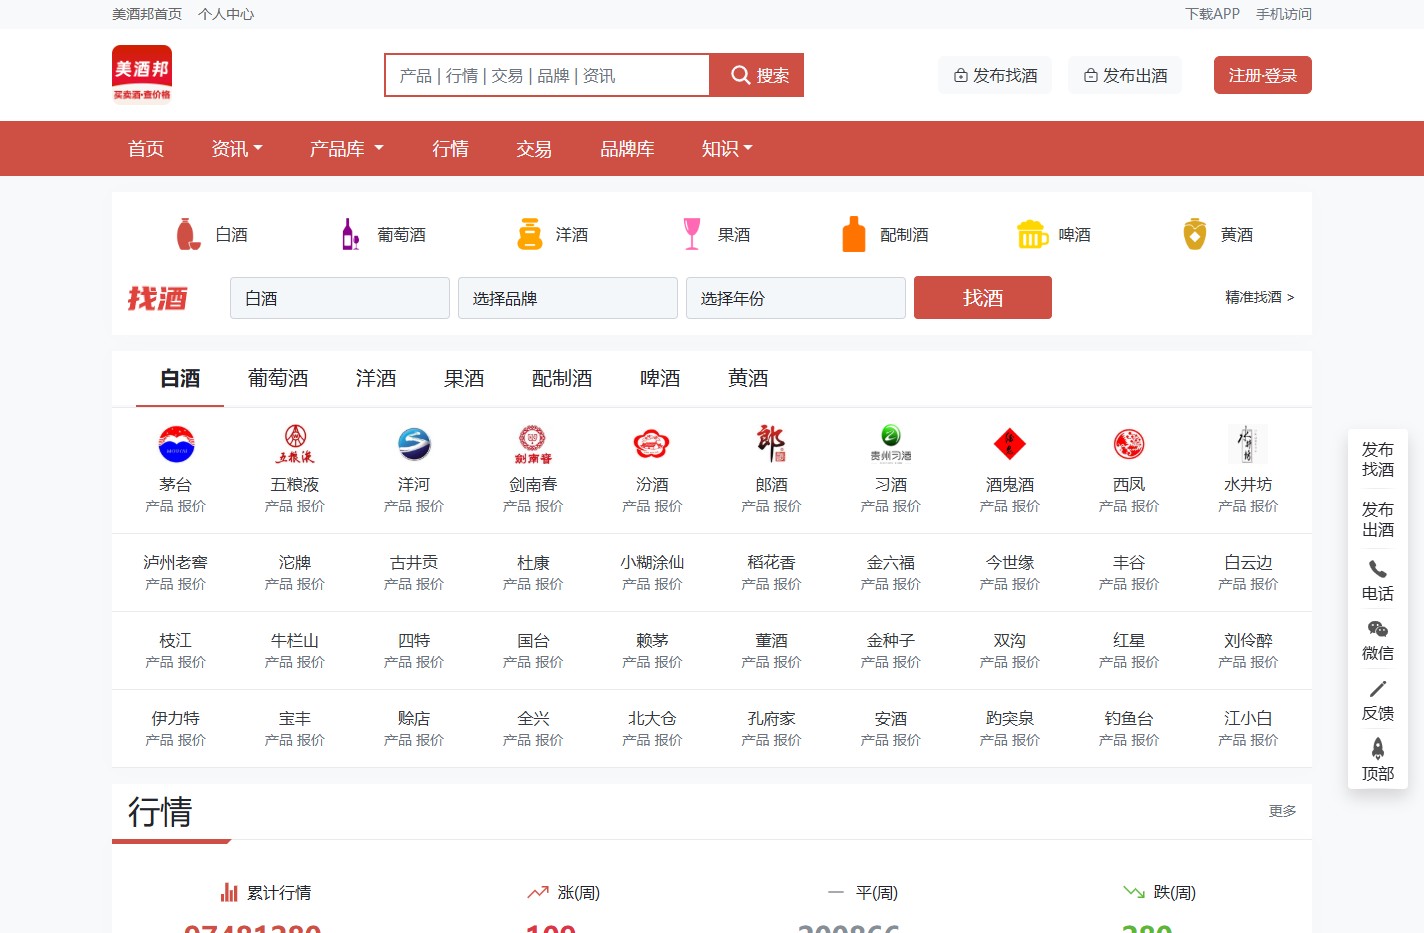This screenshot has width=1424, height=933.
Task: Click the 注册·登录 button
Action: [1263, 75]
